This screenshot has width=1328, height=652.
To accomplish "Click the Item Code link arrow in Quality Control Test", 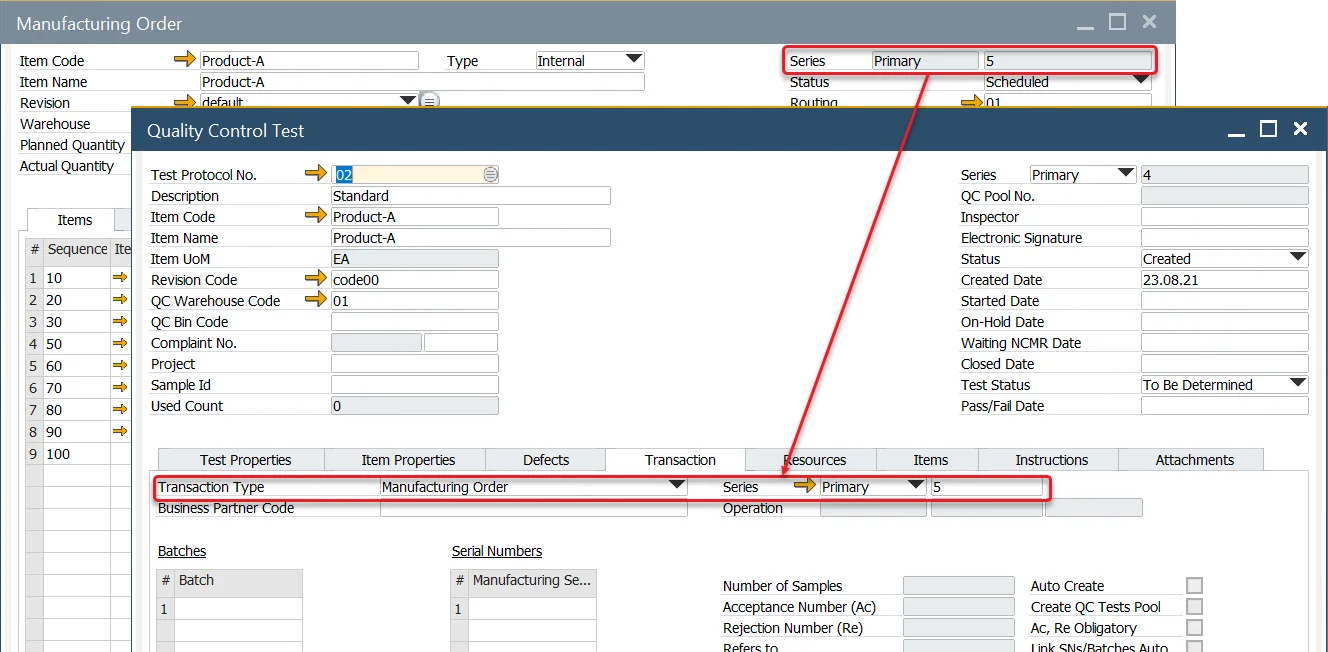I will point(316,216).
